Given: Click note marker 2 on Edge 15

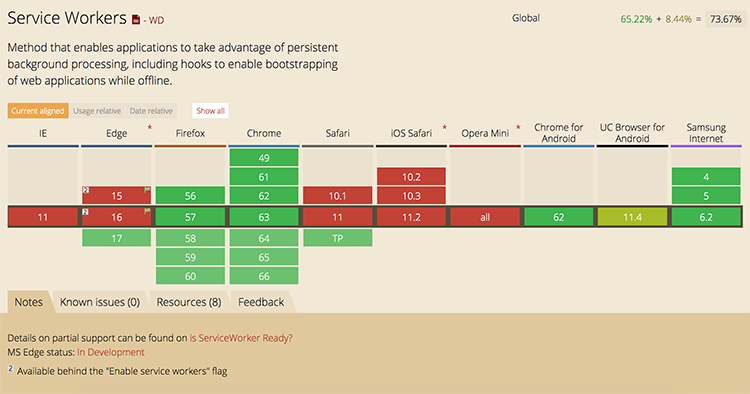Looking at the screenshot, I should (x=86, y=190).
